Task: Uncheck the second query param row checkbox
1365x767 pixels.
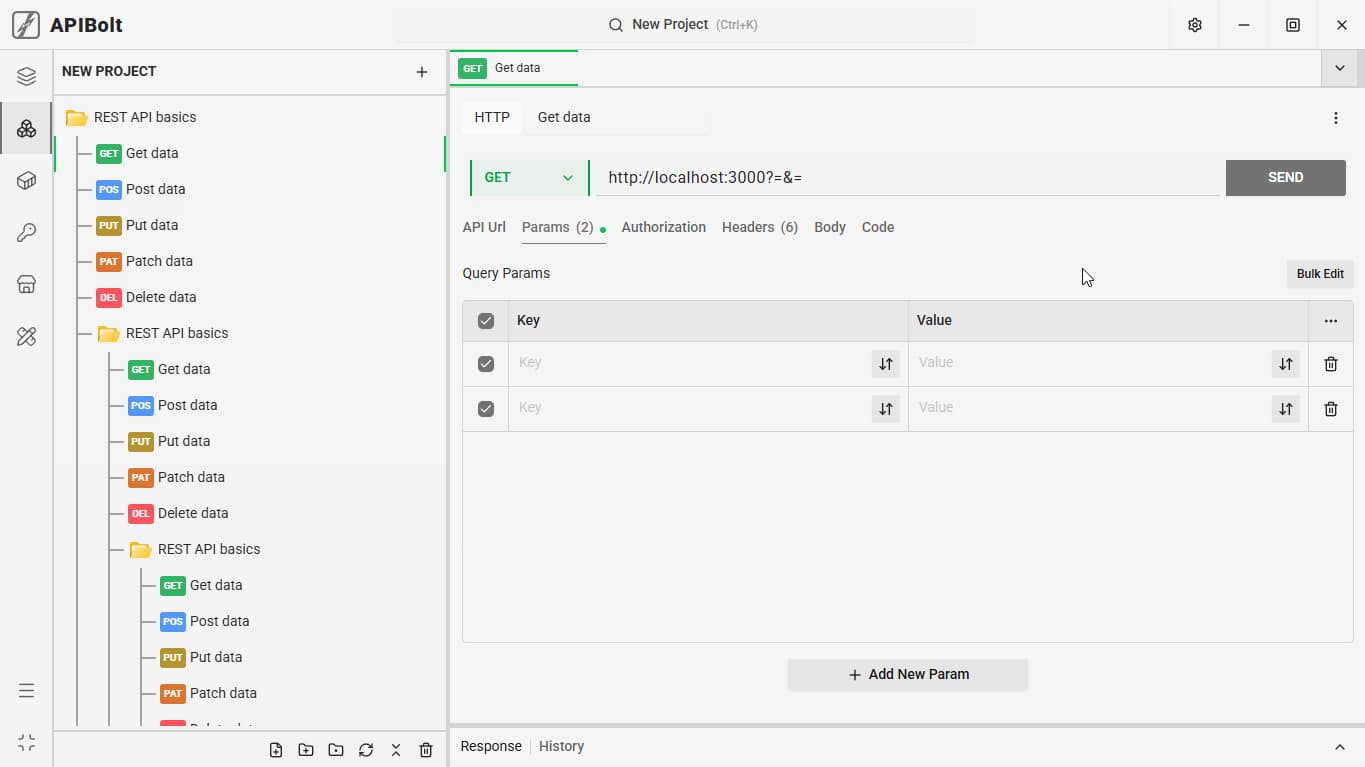Action: (486, 409)
